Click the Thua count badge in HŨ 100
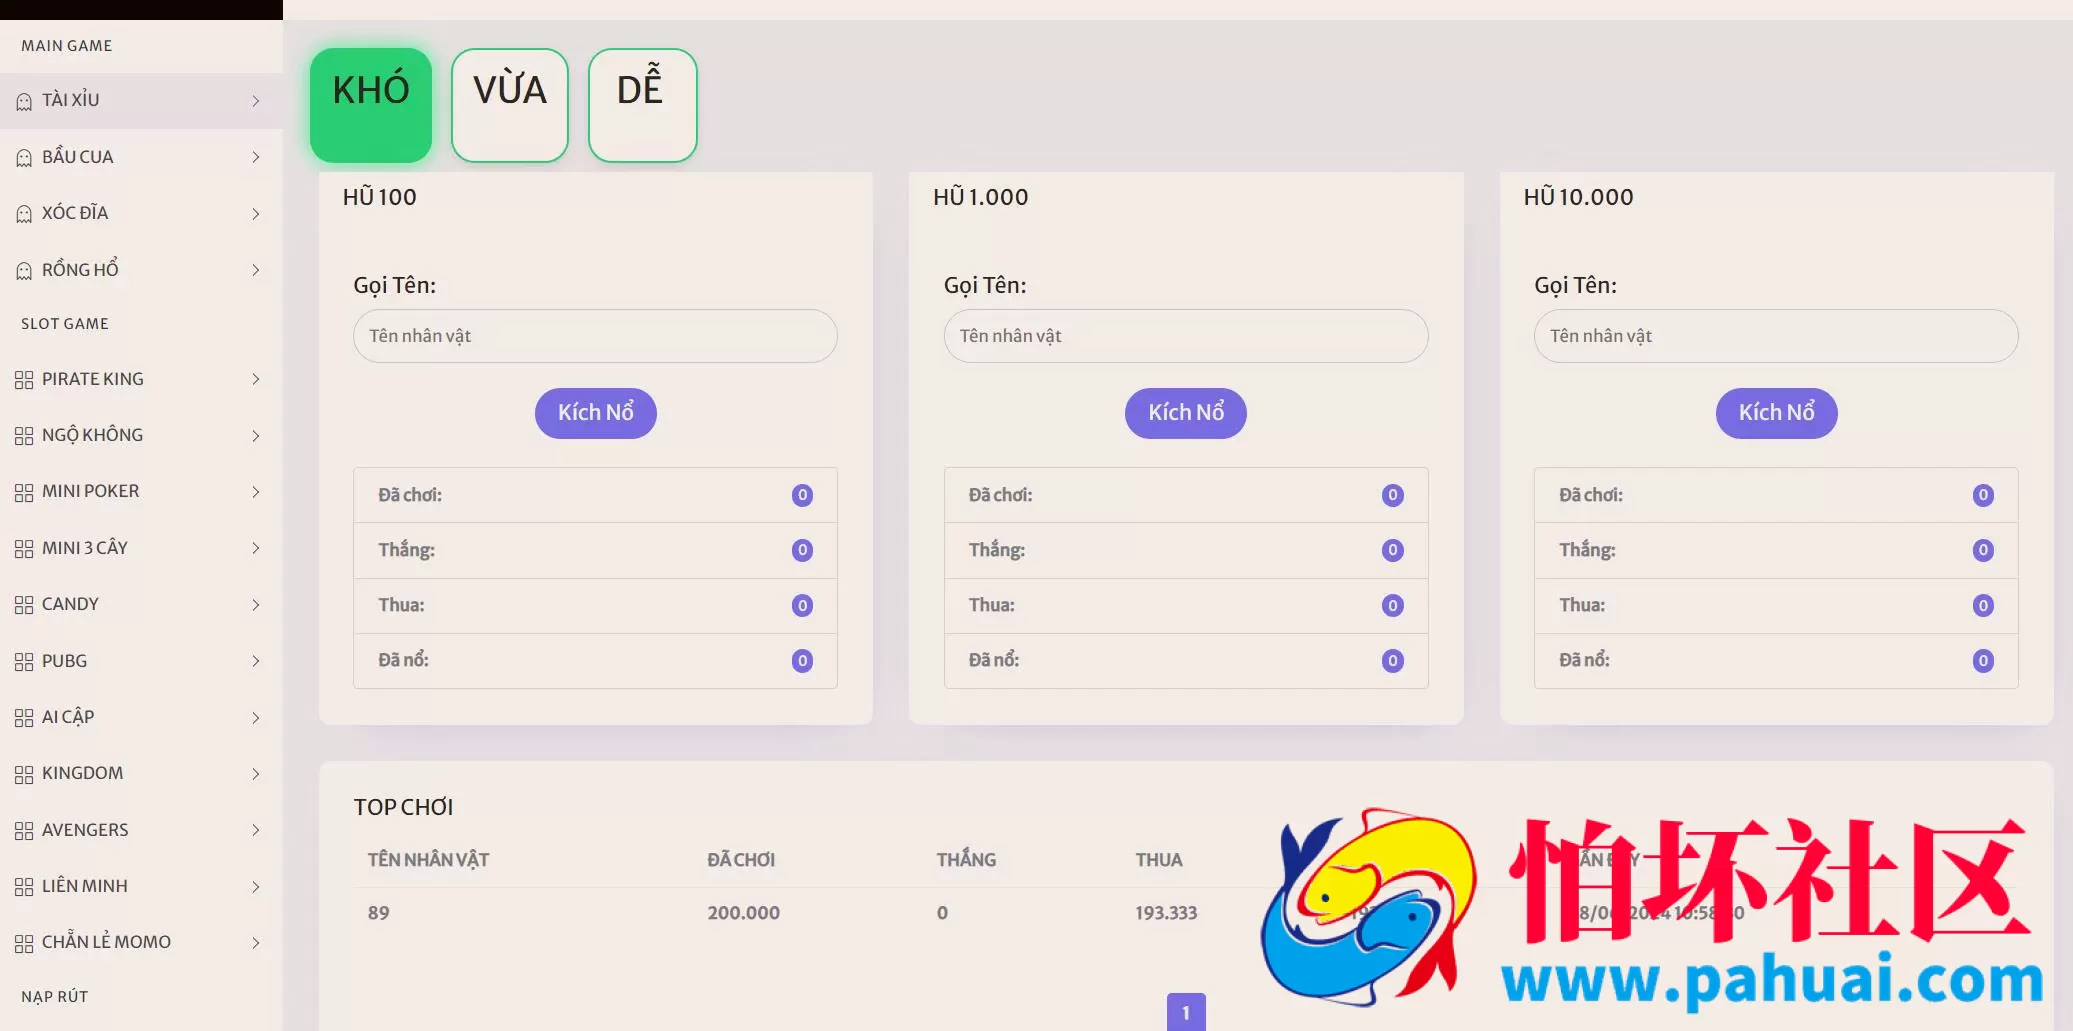 pos(802,605)
